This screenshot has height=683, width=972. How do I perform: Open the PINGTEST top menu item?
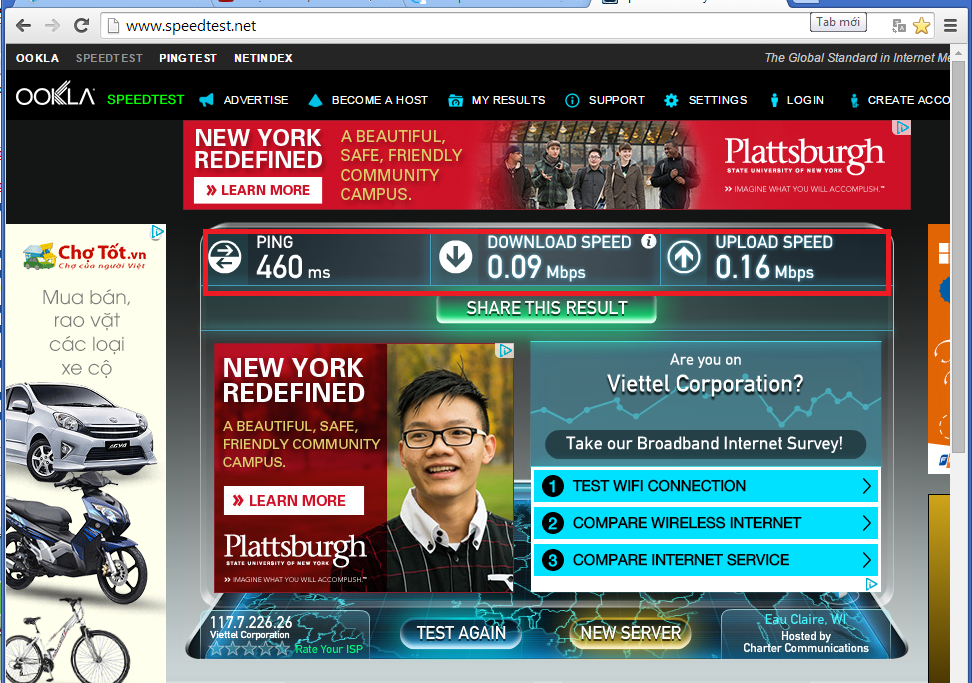[x=188, y=58]
